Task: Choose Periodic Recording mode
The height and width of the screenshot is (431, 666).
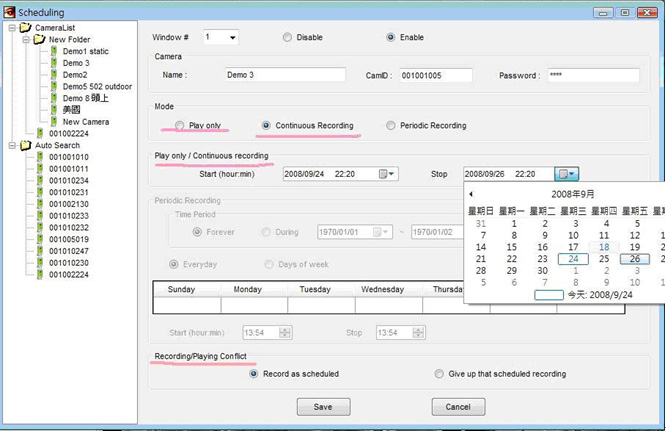Action: point(391,126)
